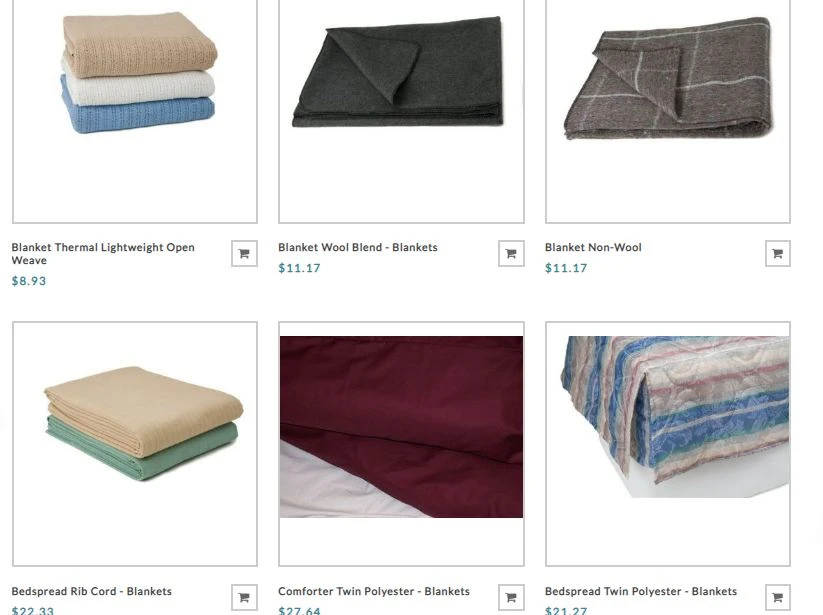View tan and green rib cord bedspread image
Screen dimensions: 823x615
tap(135, 444)
